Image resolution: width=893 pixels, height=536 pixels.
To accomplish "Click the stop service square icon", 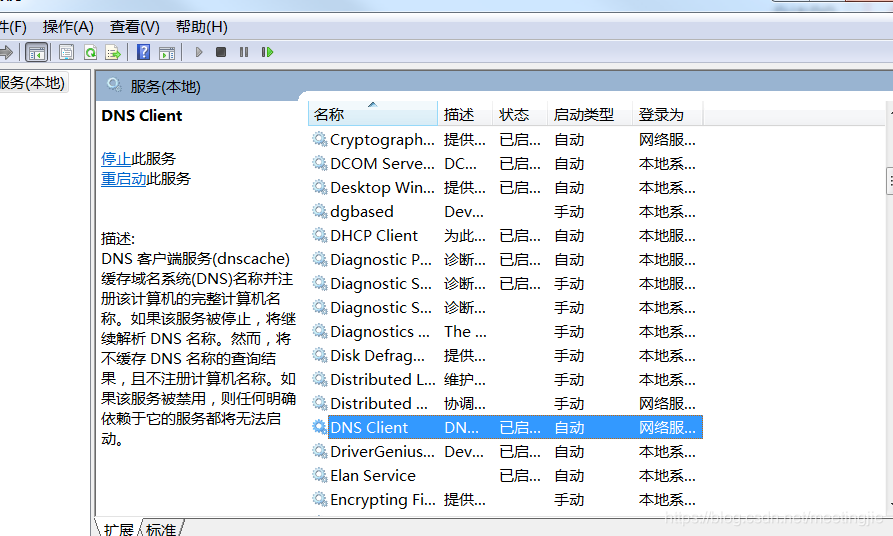I will pyautogui.click(x=221, y=52).
